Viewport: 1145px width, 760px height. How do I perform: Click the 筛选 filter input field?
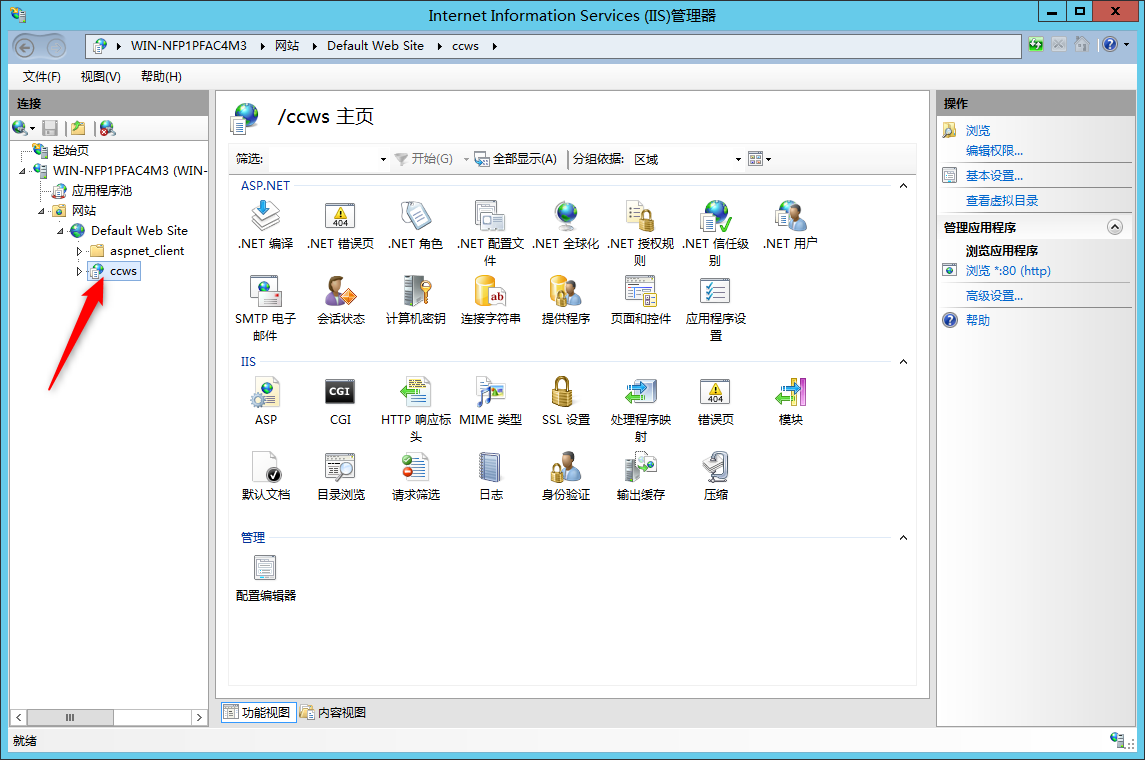pos(322,159)
